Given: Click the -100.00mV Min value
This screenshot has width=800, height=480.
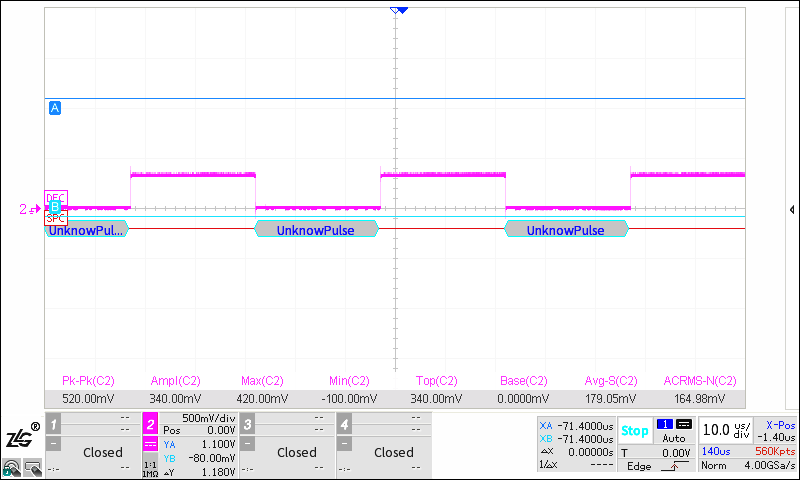Looking at the screenshot, I should point(349,399).
